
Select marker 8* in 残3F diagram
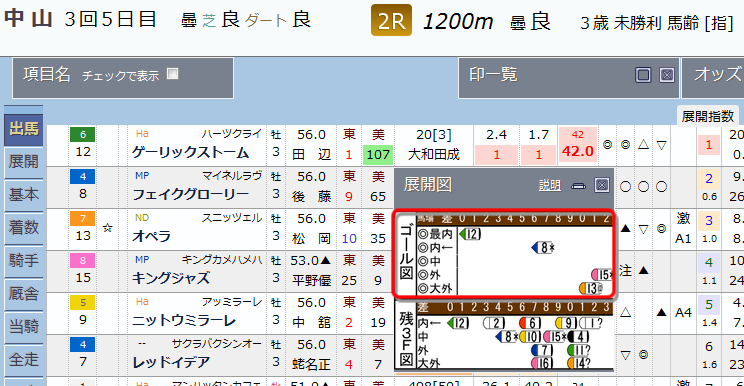[507, 337]
